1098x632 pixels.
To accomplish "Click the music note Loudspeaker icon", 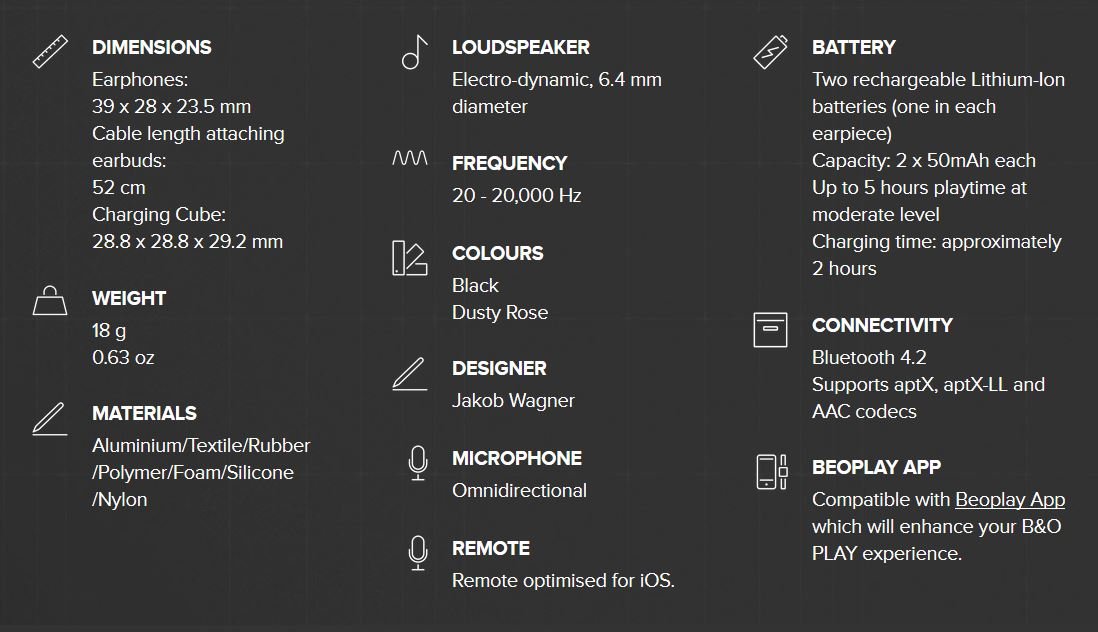I will pos(414,52).
